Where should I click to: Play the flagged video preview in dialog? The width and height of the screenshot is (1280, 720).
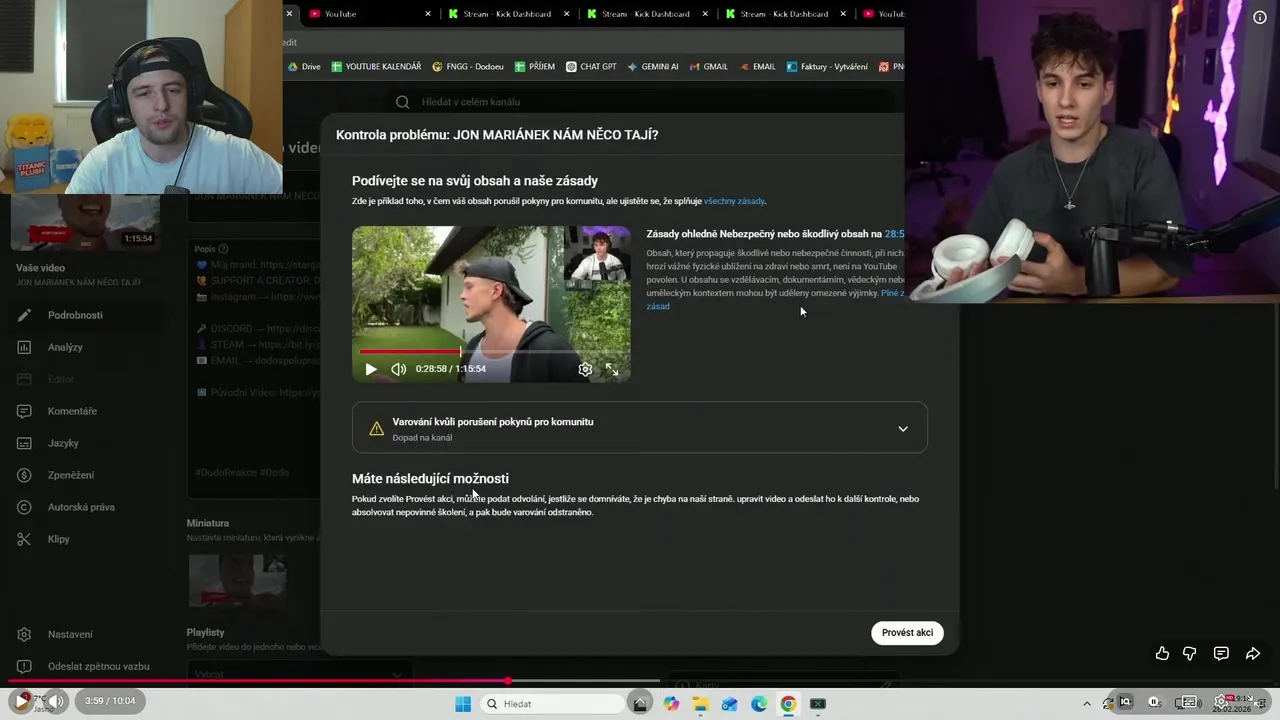click(x=371, y=369)
